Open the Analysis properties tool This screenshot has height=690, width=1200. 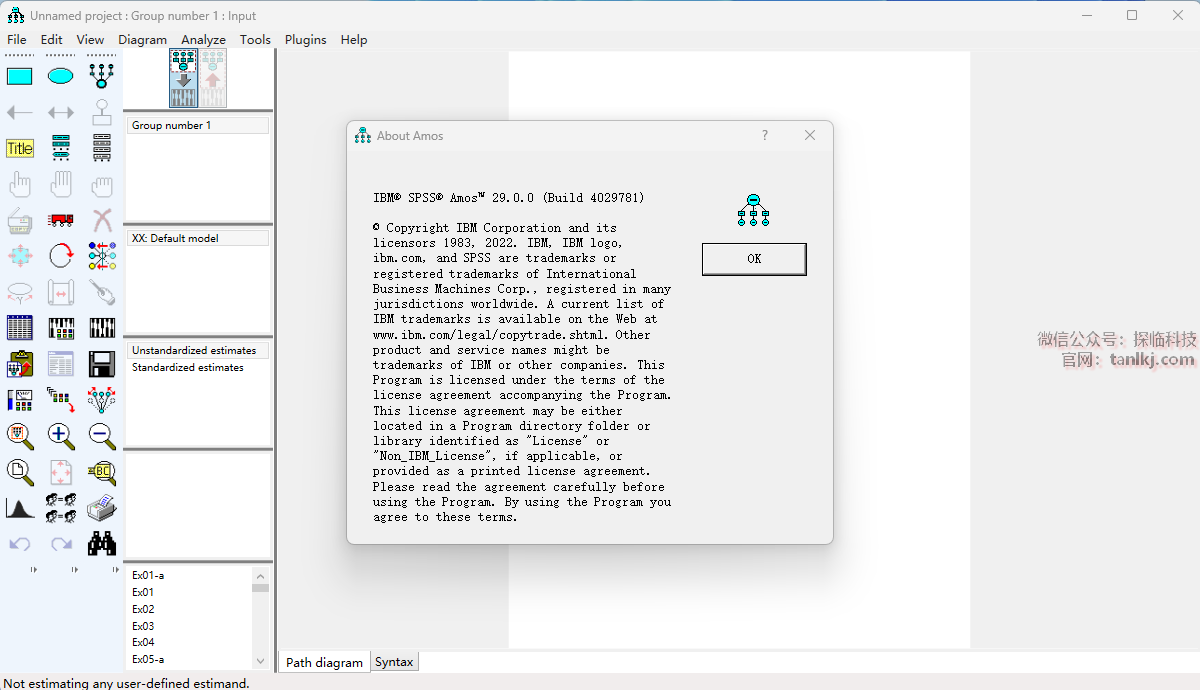[x=61, y=328]
